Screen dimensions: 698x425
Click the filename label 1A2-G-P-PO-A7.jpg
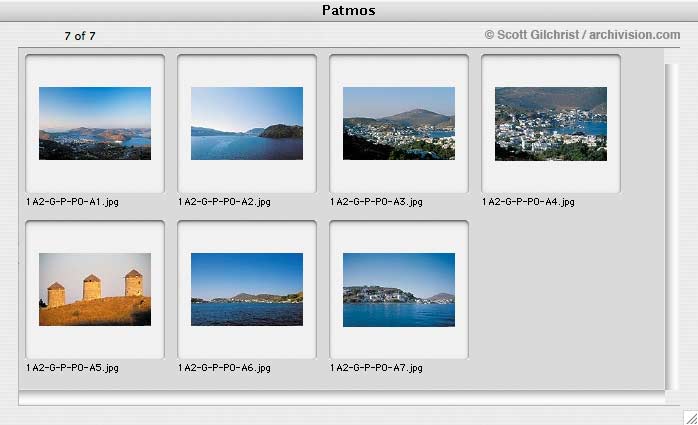pyautogui.click(x=376, y=368)
